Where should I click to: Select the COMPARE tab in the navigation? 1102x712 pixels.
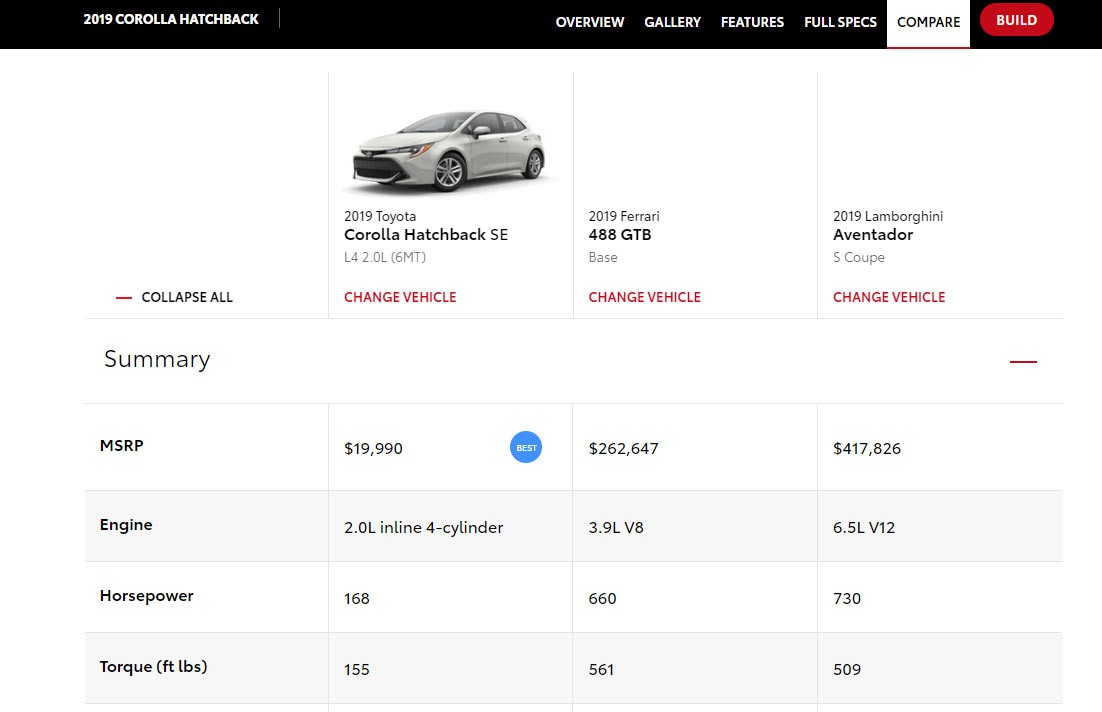click(x=928, y=21)
